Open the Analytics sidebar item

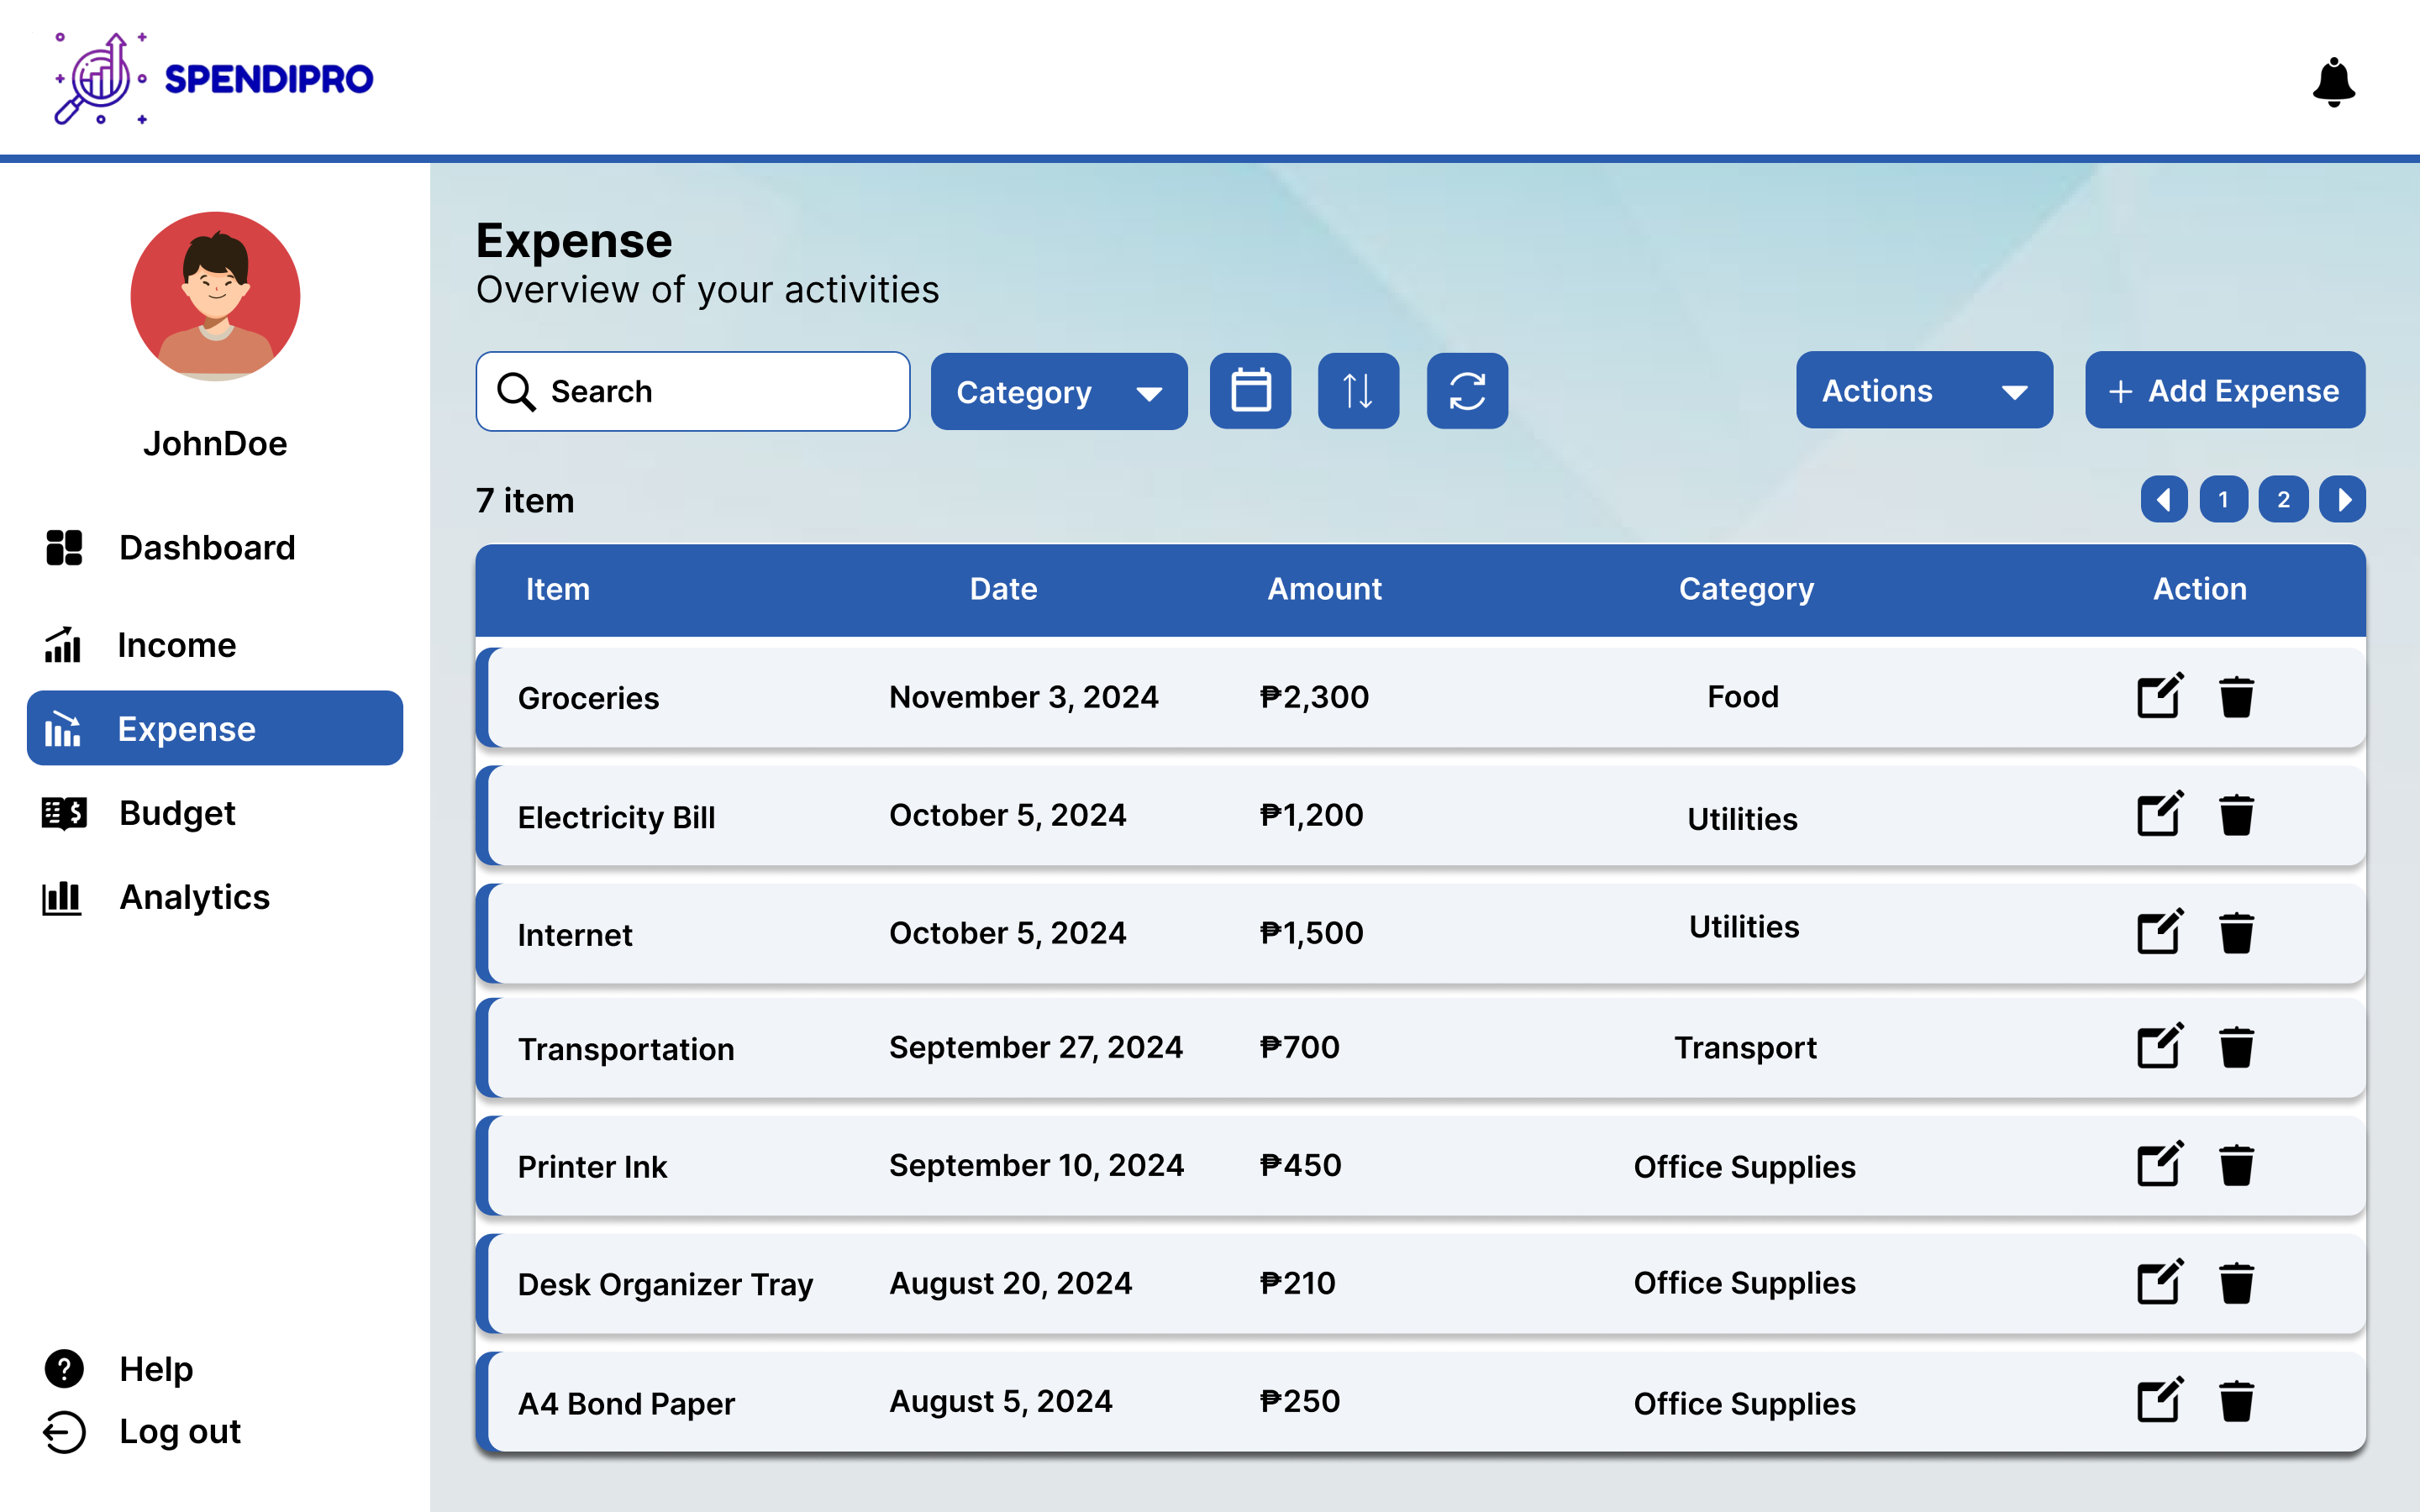tap(194, 897)
